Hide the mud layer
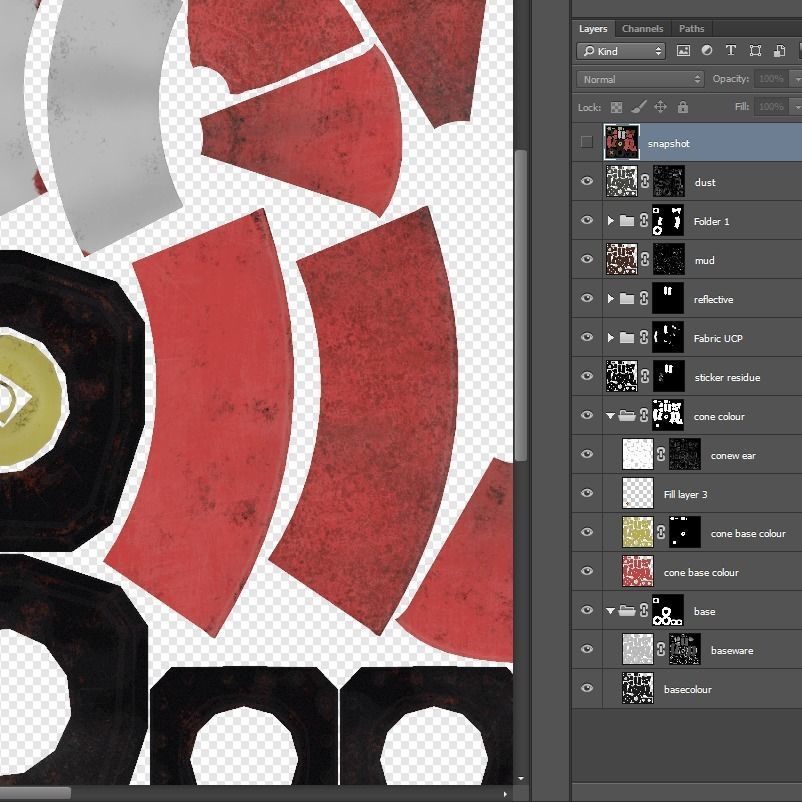Screen dimensions: 802x802 click(x=587, y=259)
